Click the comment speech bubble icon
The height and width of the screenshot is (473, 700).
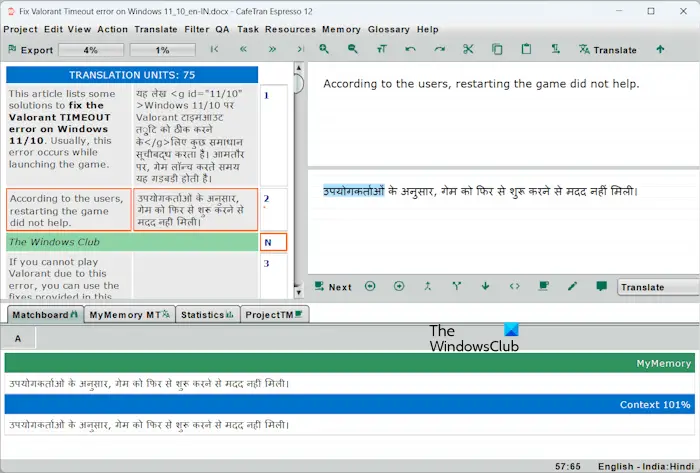tap(601, 286)
